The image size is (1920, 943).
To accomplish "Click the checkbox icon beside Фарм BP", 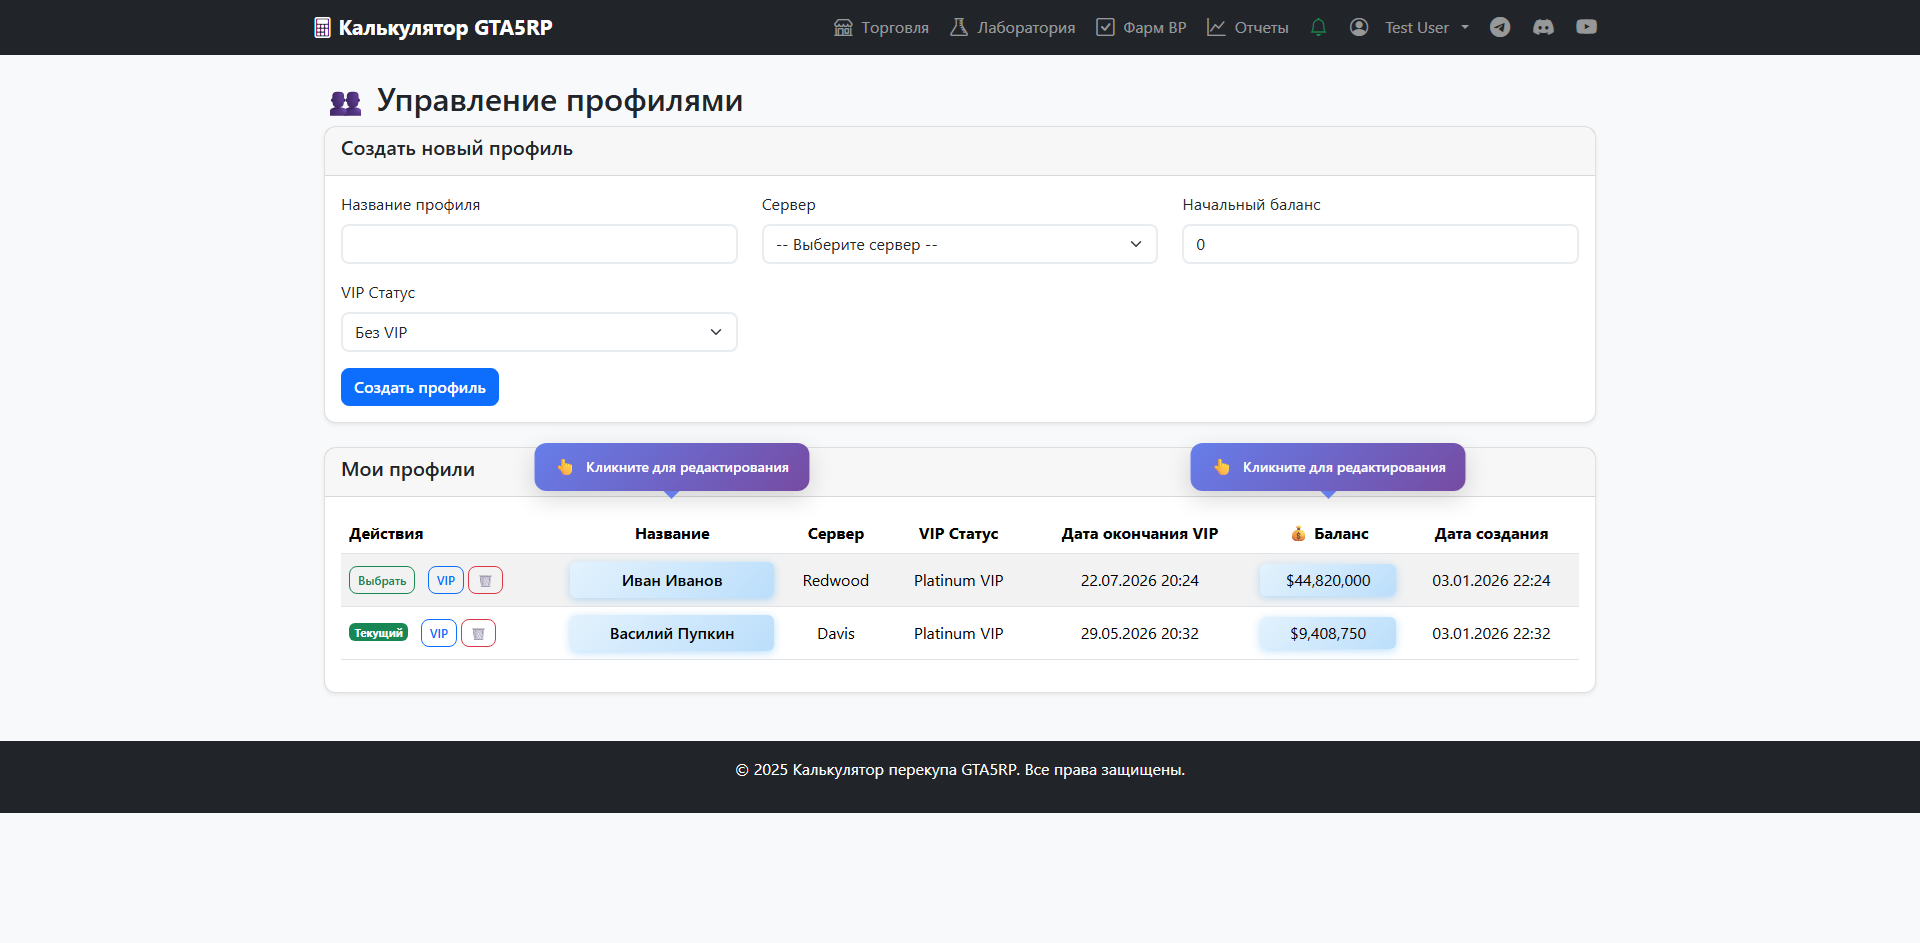I will [x=1105, y=27].
